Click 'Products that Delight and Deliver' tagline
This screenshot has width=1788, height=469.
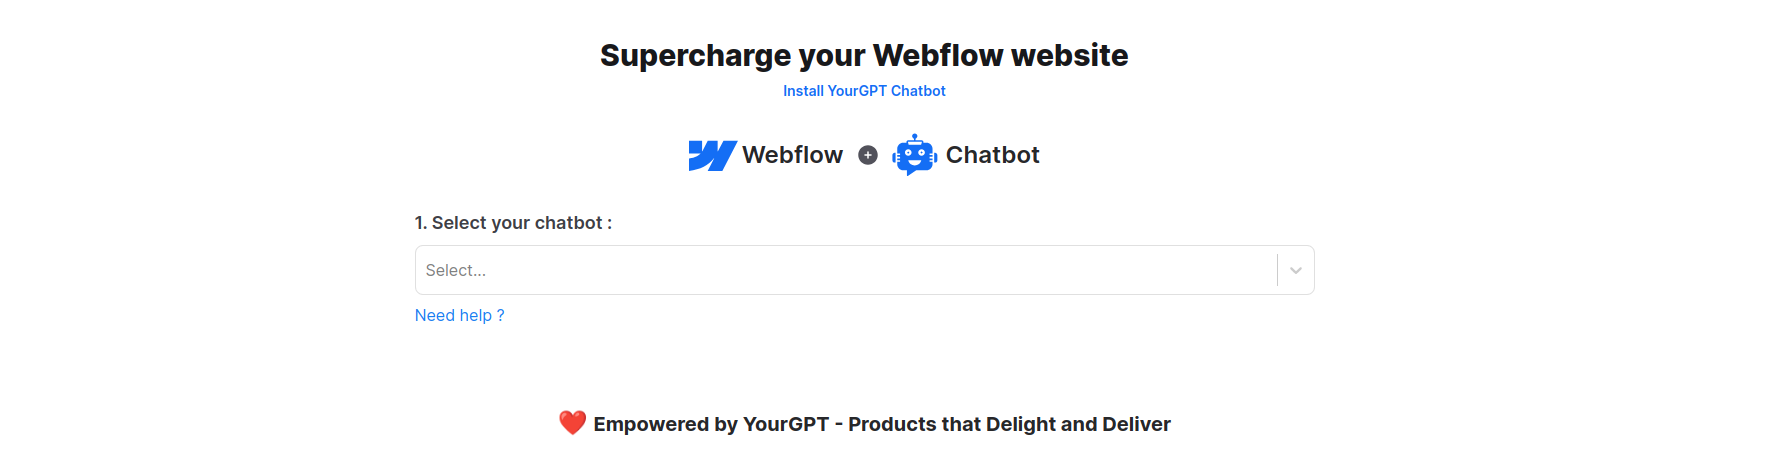[x=1009, y=424]
